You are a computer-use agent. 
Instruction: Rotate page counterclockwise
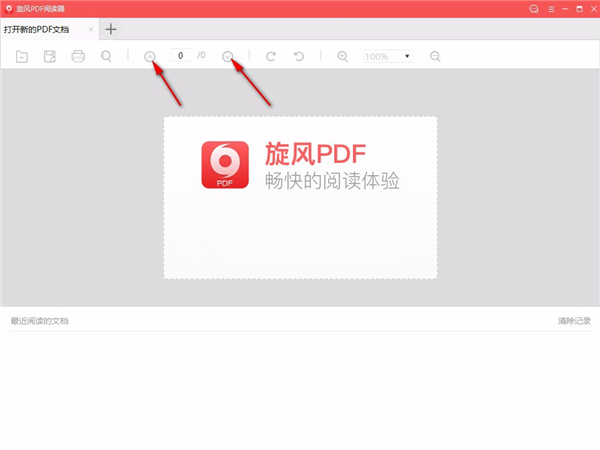299,57
